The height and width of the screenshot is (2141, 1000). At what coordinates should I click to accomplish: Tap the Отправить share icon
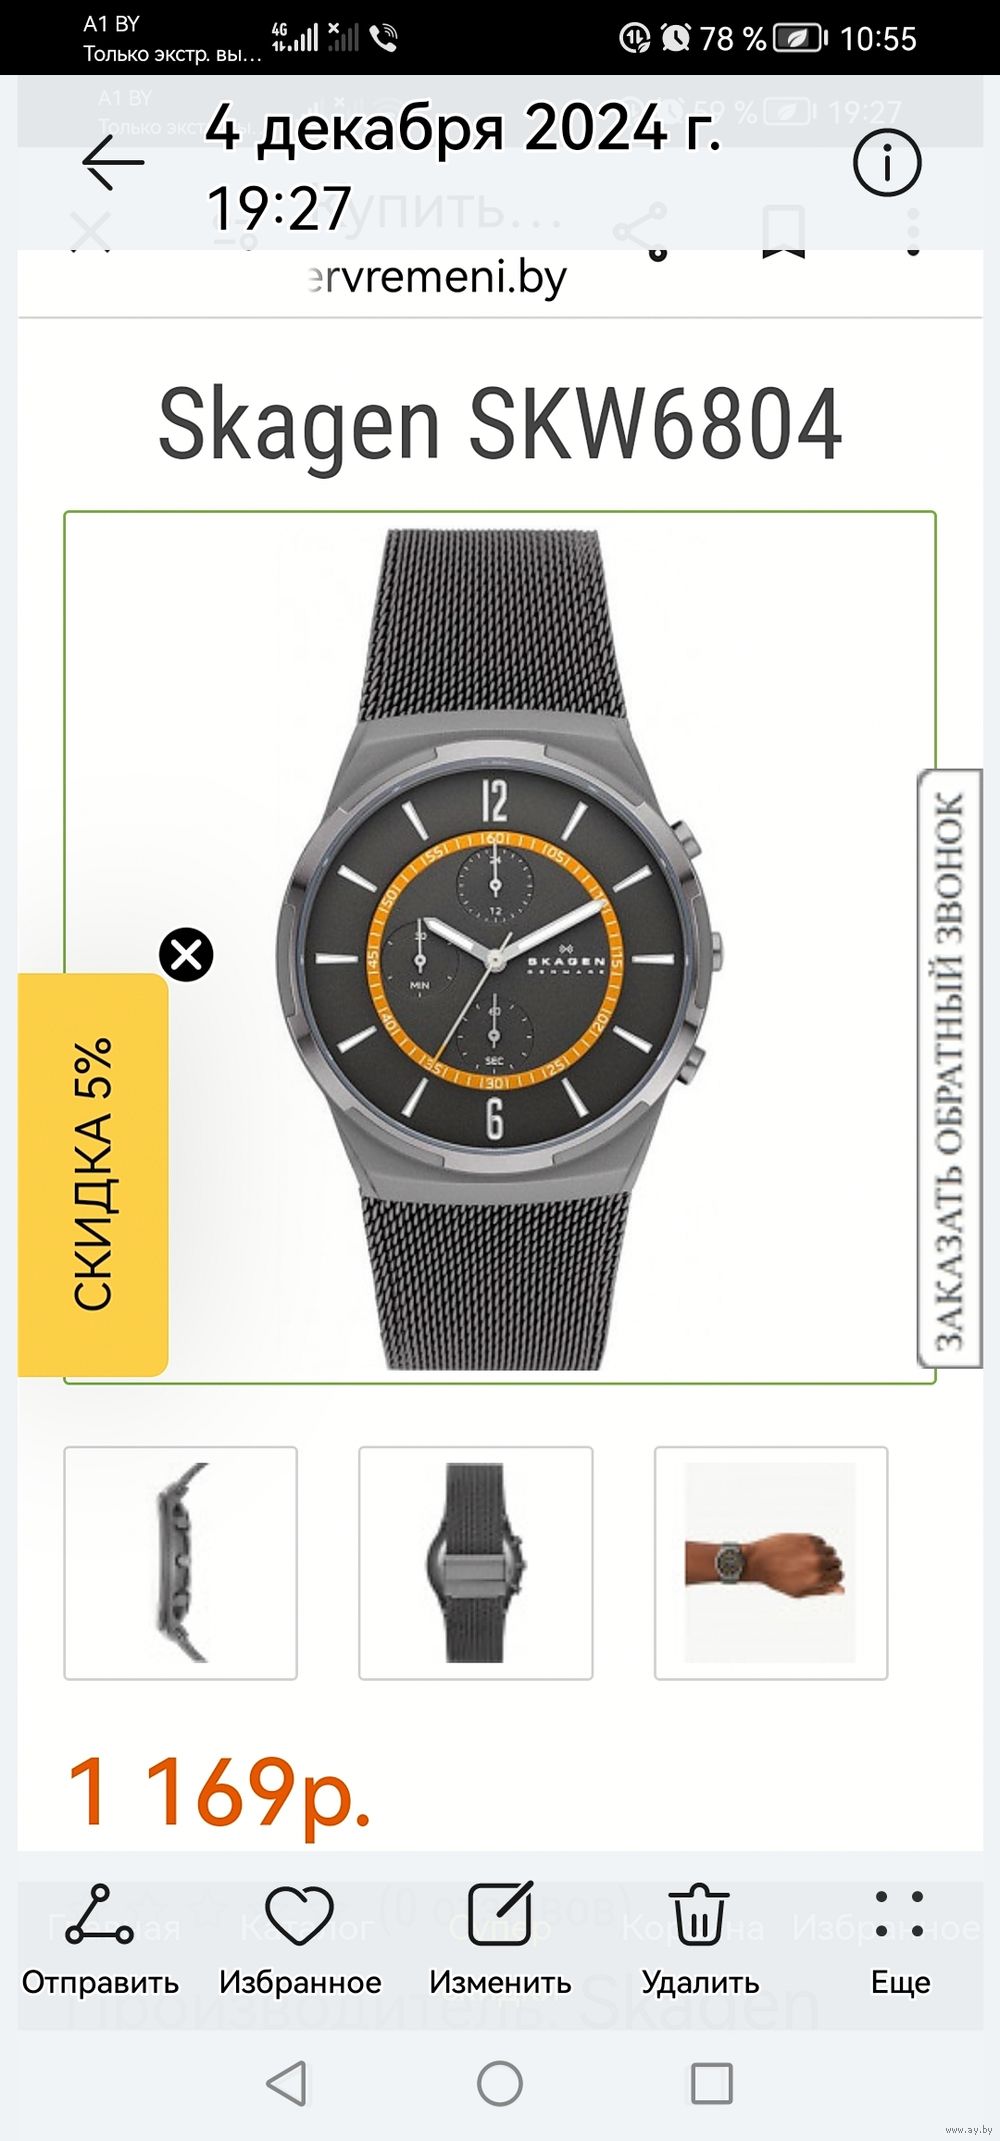(x=100, y=1940)
